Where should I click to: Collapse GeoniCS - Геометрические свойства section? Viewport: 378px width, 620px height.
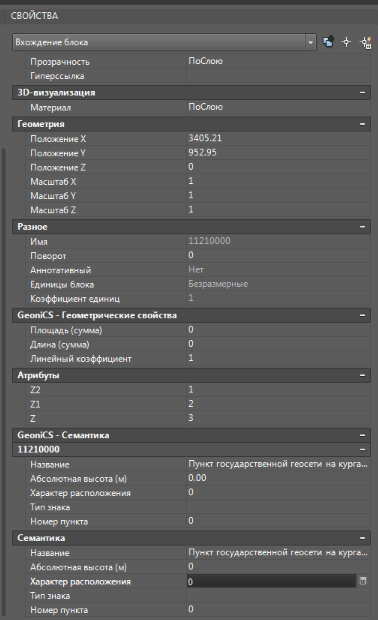click(362, 315)
